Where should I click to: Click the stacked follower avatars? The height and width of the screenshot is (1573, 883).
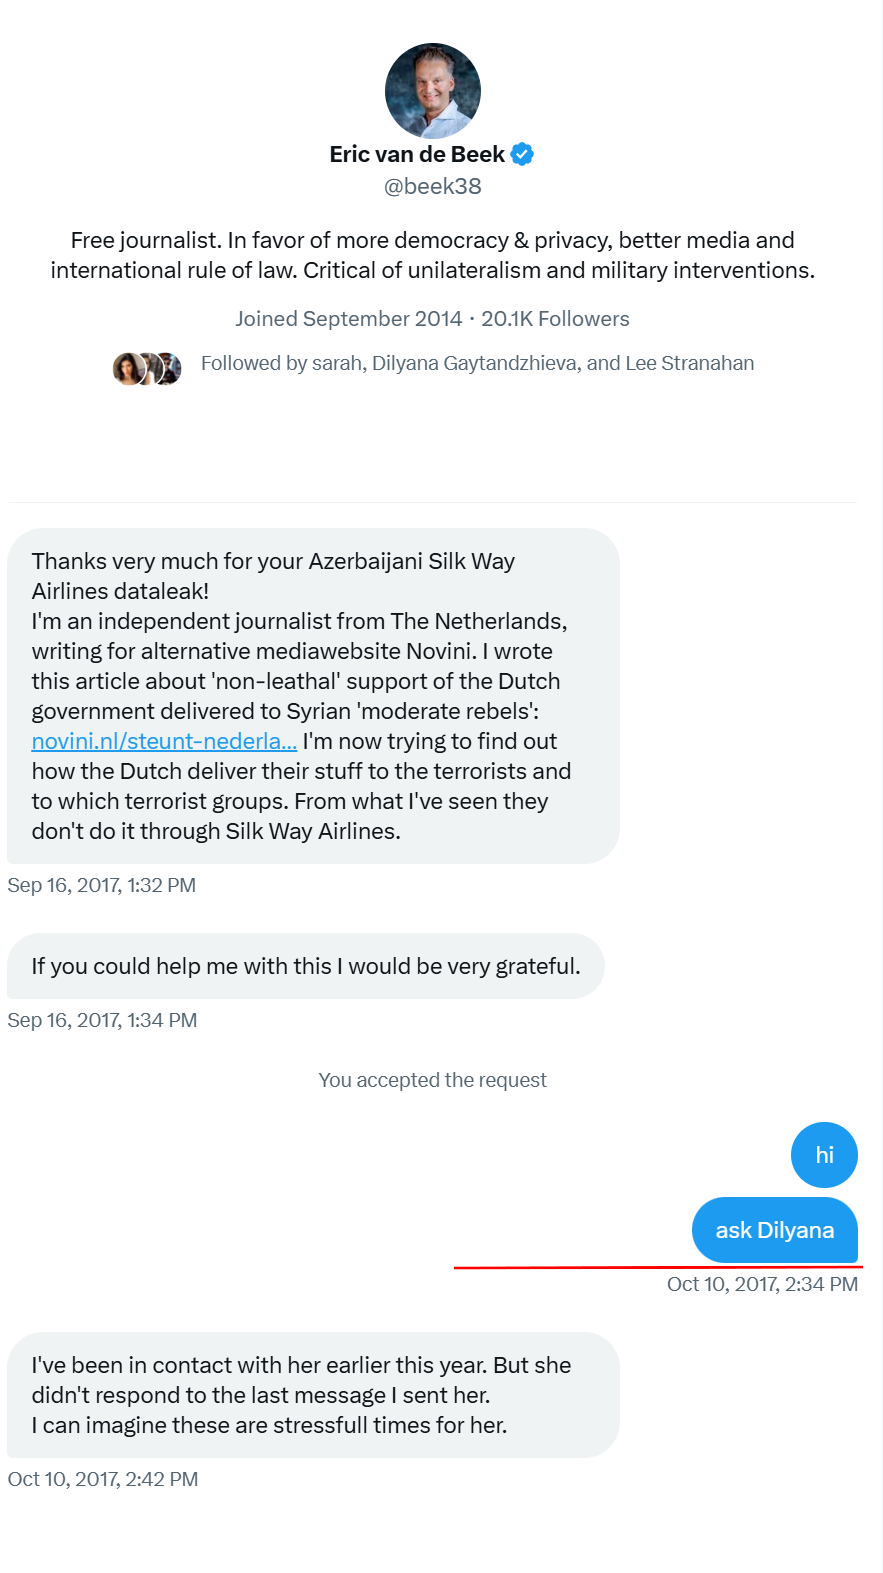(147, 368)
